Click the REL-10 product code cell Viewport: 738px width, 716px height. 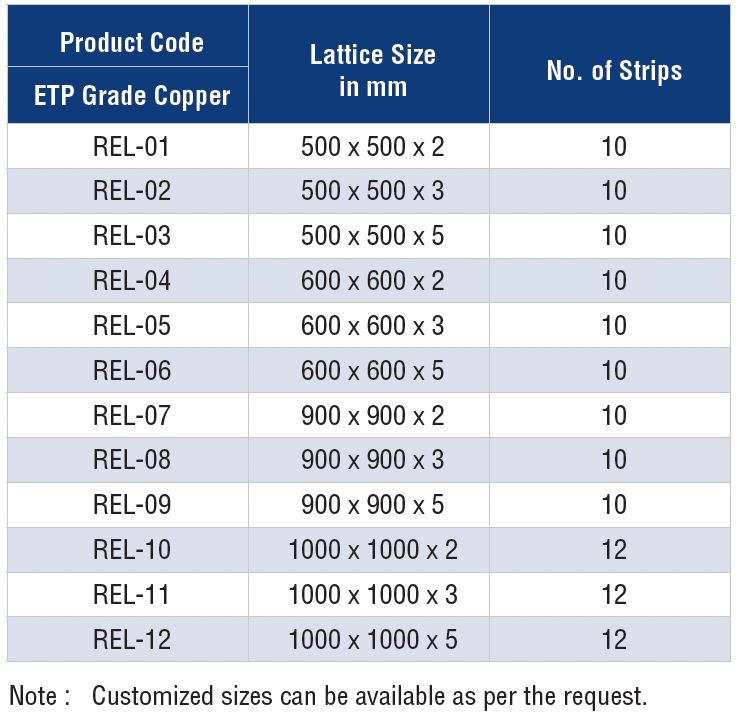131,550
